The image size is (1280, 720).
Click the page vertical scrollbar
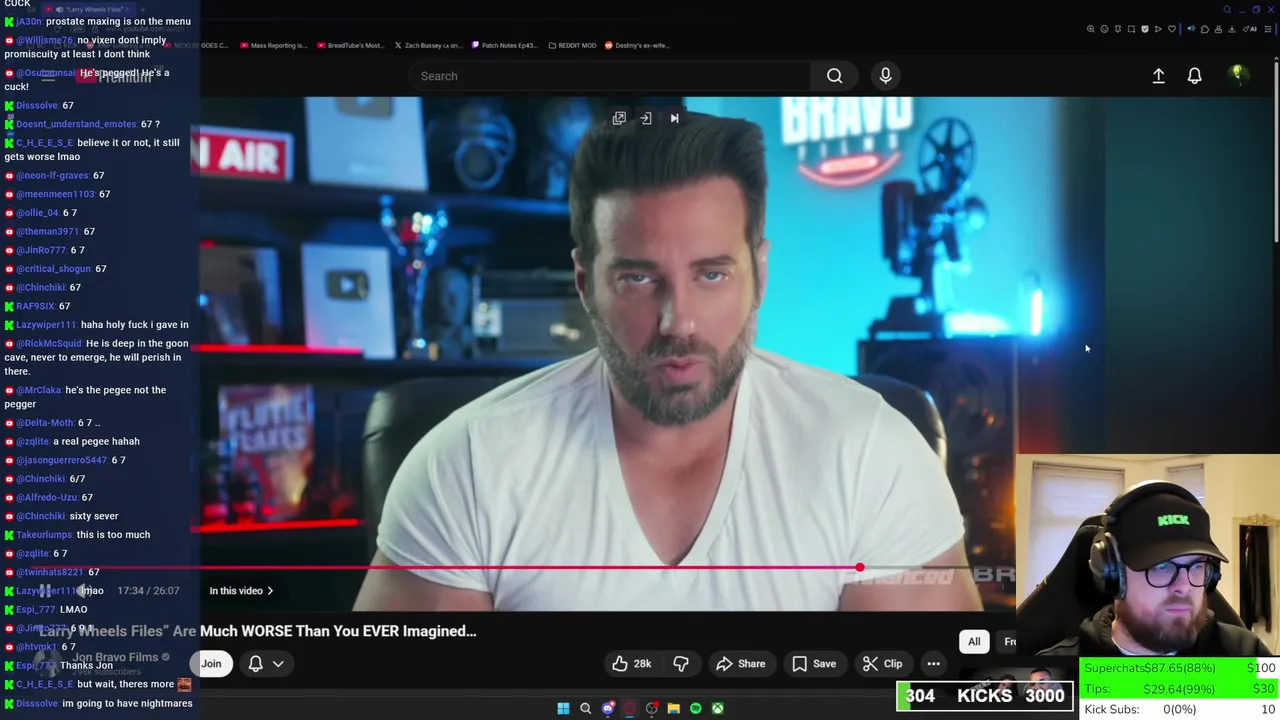pos(1275,150)
